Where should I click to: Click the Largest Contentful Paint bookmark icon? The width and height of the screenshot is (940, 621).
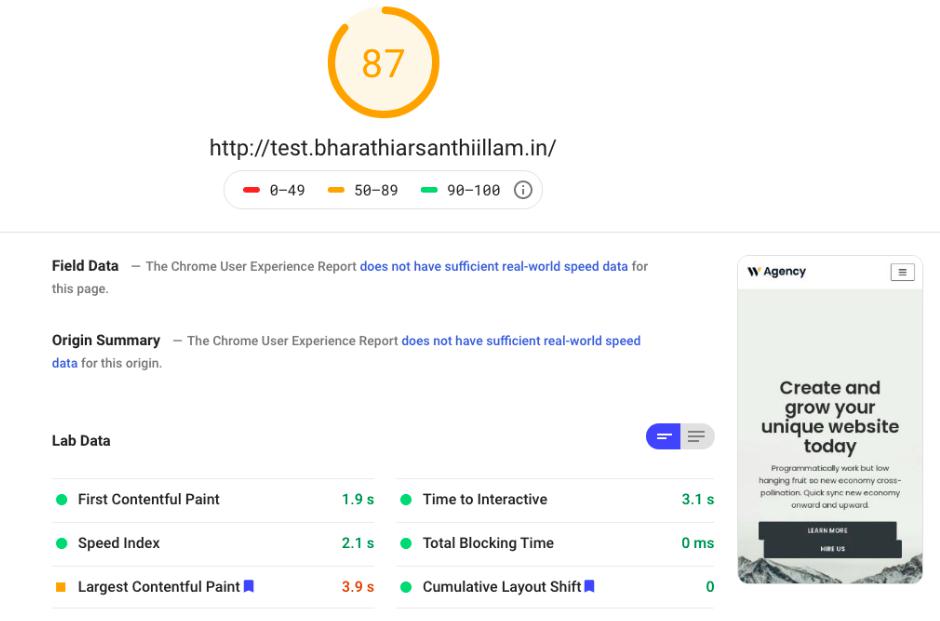point(249,587)
